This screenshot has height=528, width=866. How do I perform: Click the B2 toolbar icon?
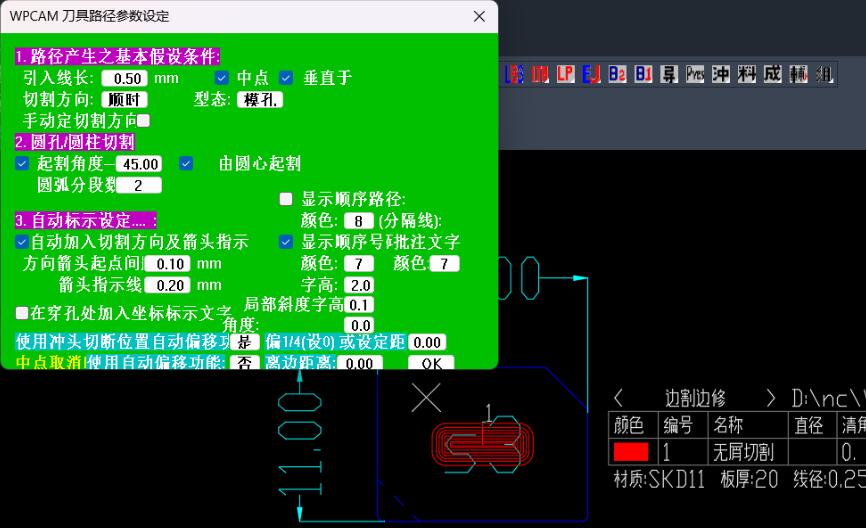(x=617, y=74)
